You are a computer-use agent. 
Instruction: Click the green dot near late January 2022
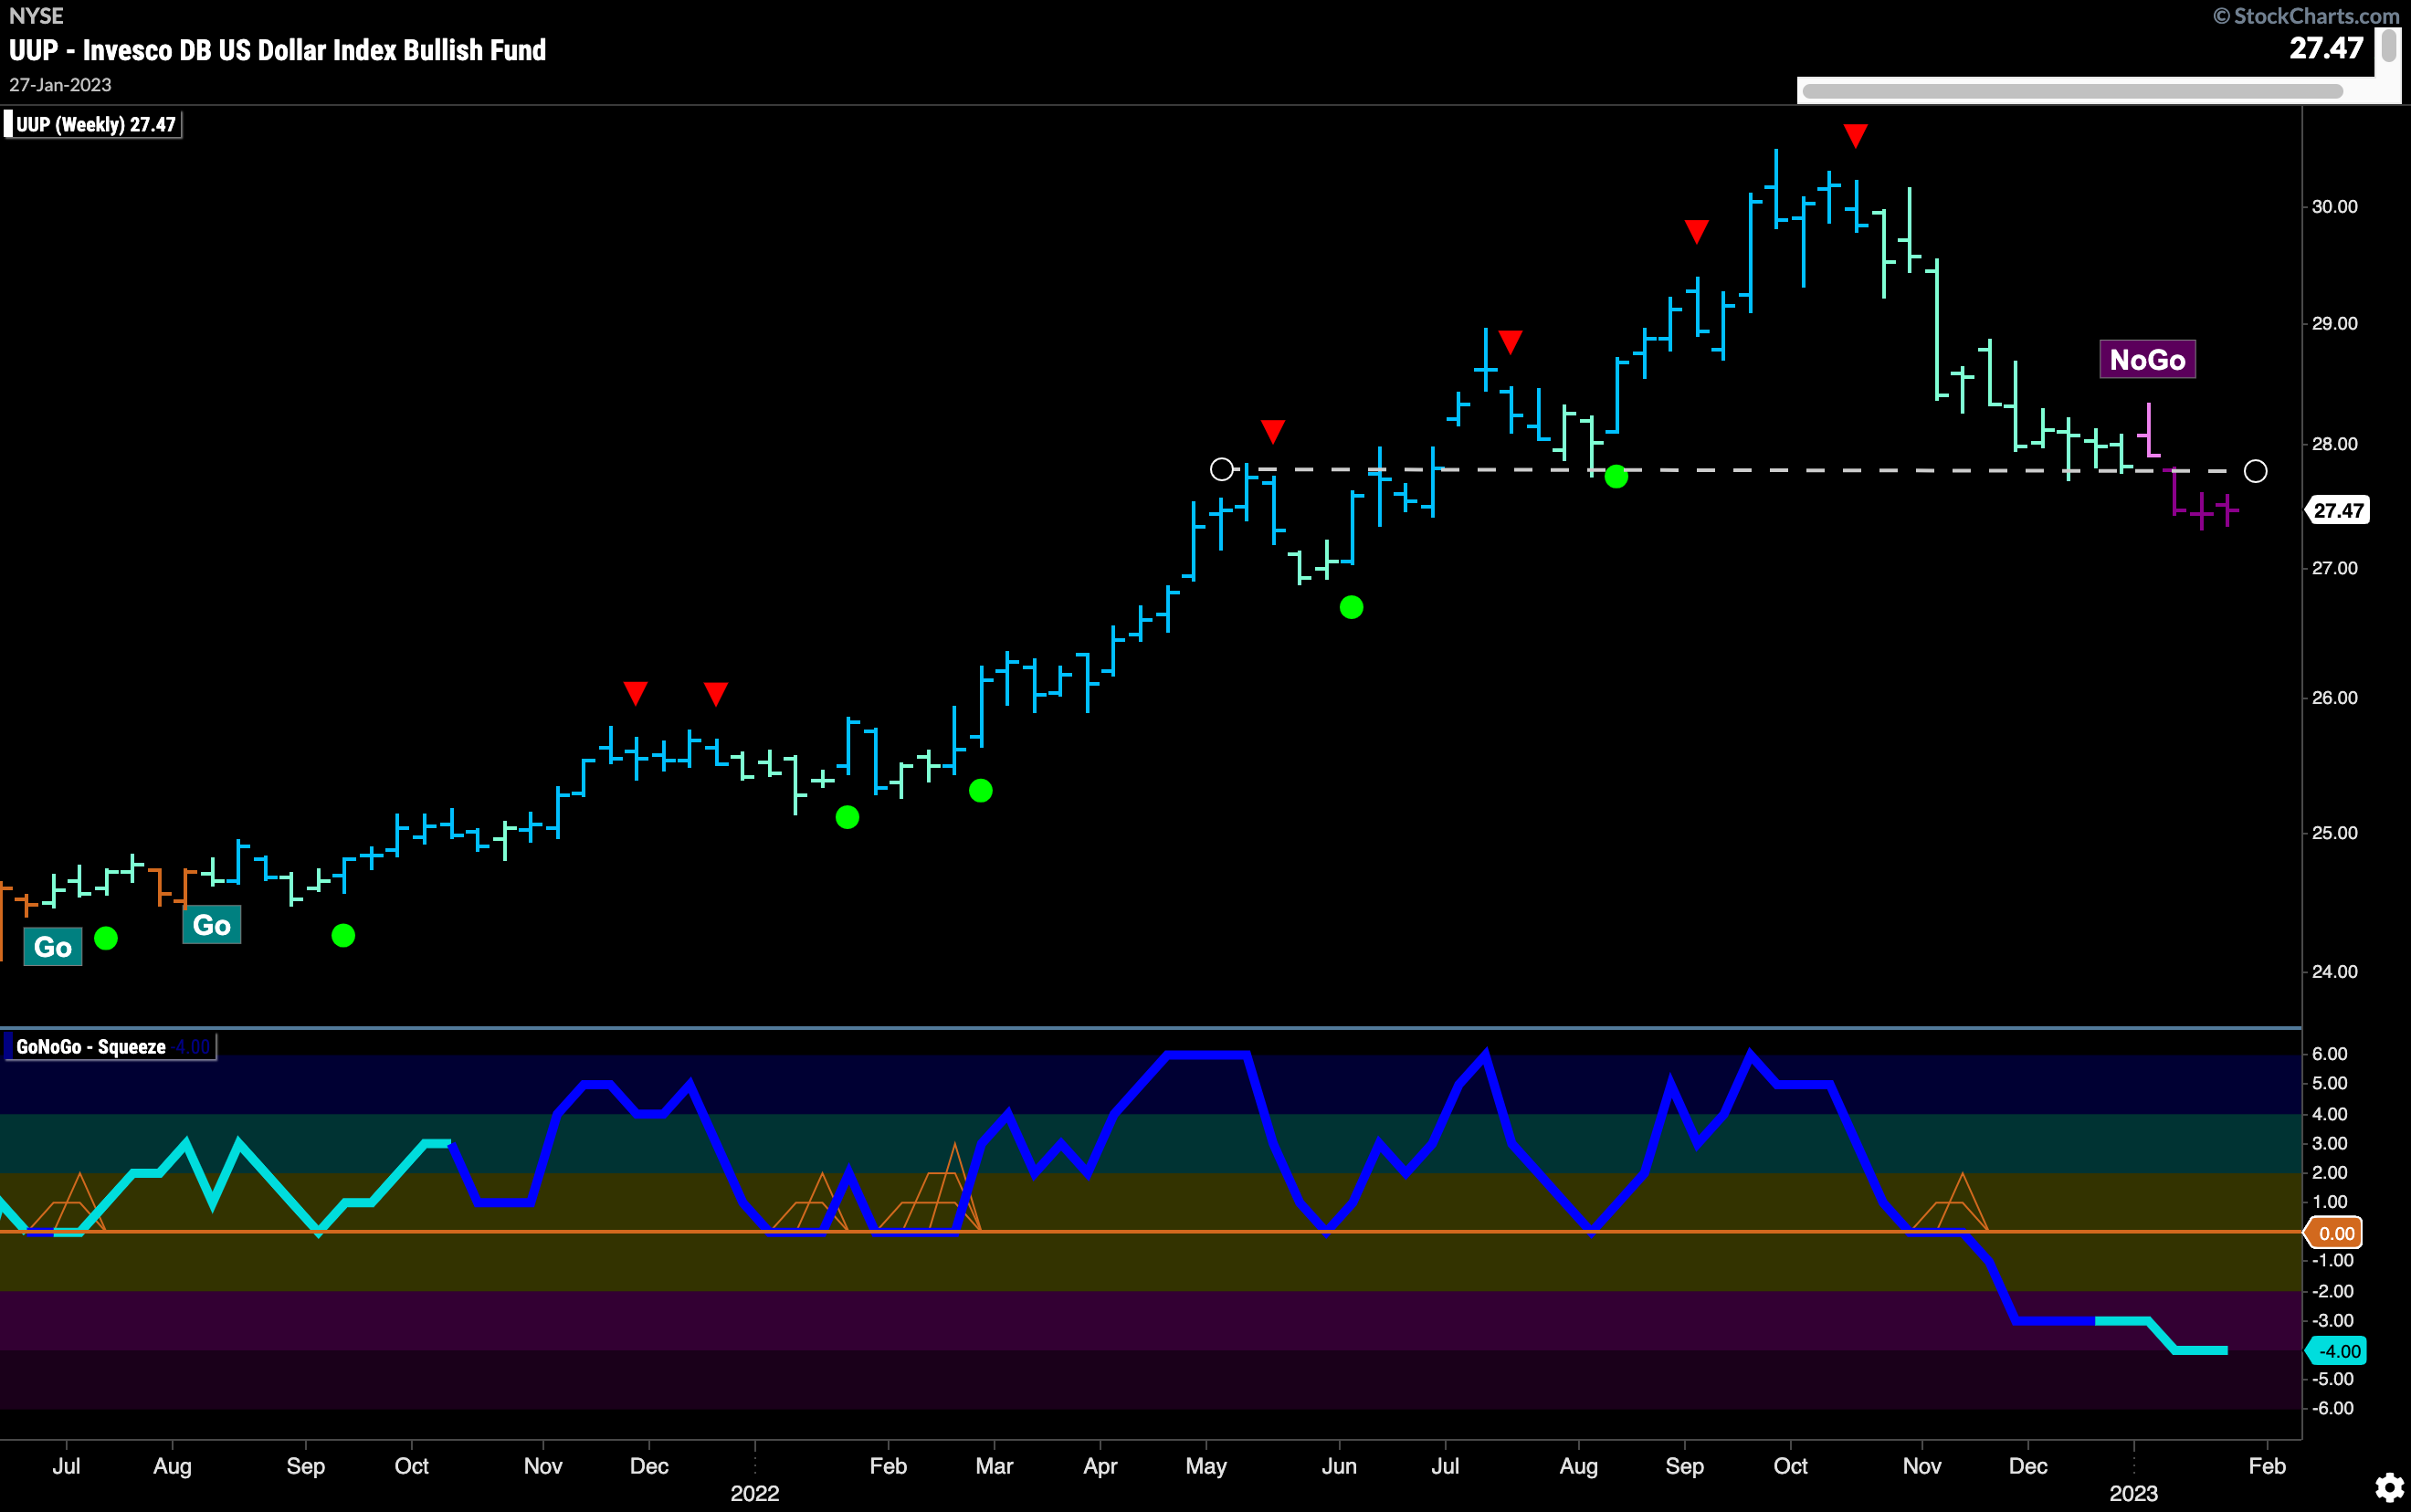pos(847,818)
